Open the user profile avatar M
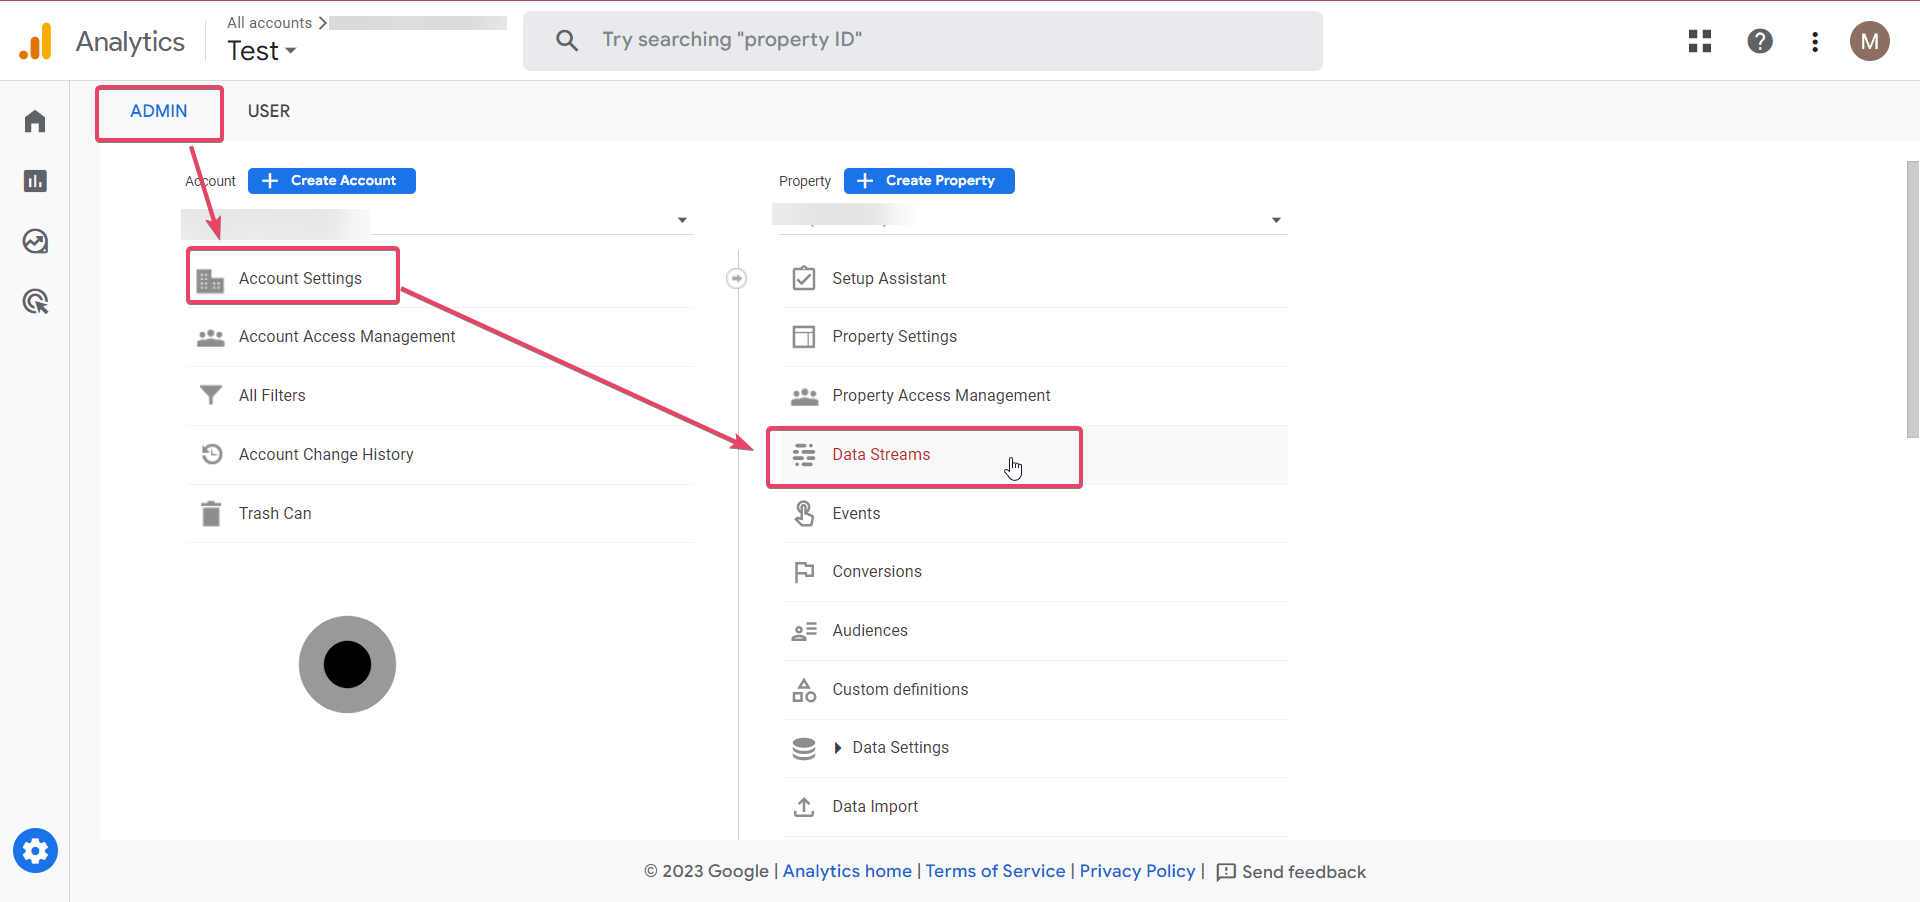Screen dimensions: 1920x902 1869,41
